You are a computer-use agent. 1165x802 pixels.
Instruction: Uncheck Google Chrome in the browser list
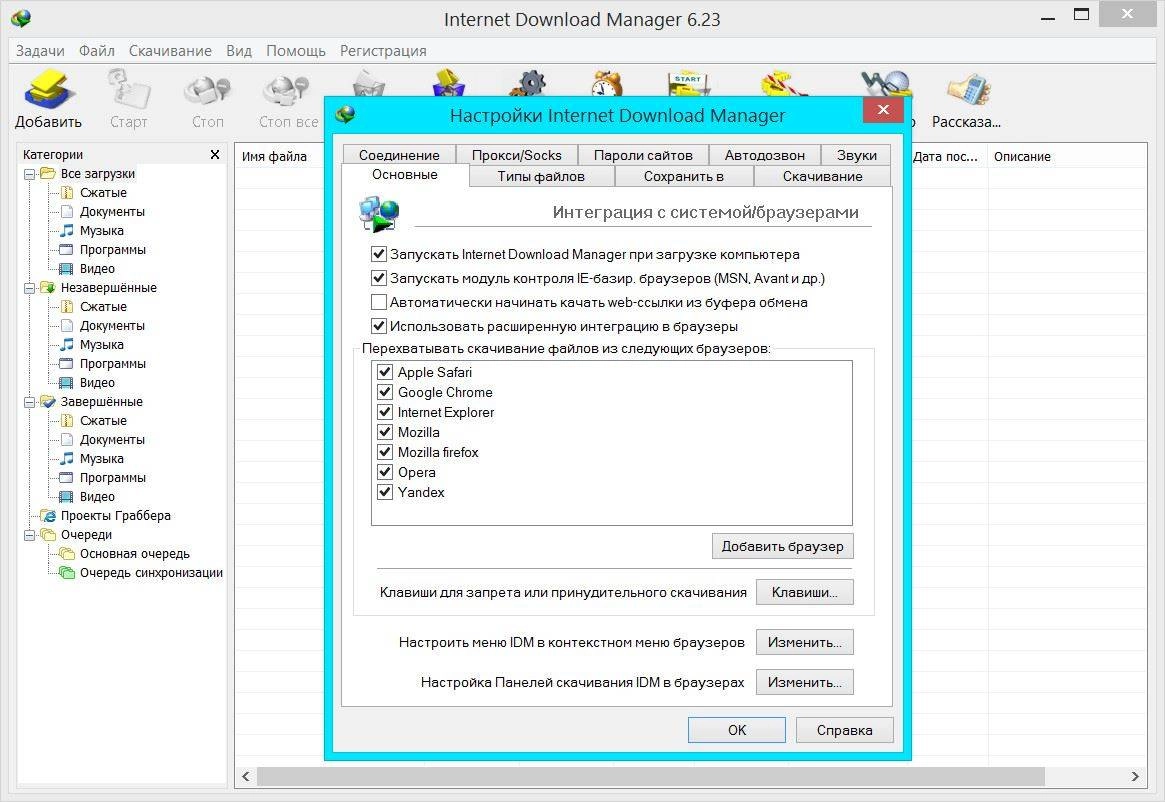coord(385,392)
